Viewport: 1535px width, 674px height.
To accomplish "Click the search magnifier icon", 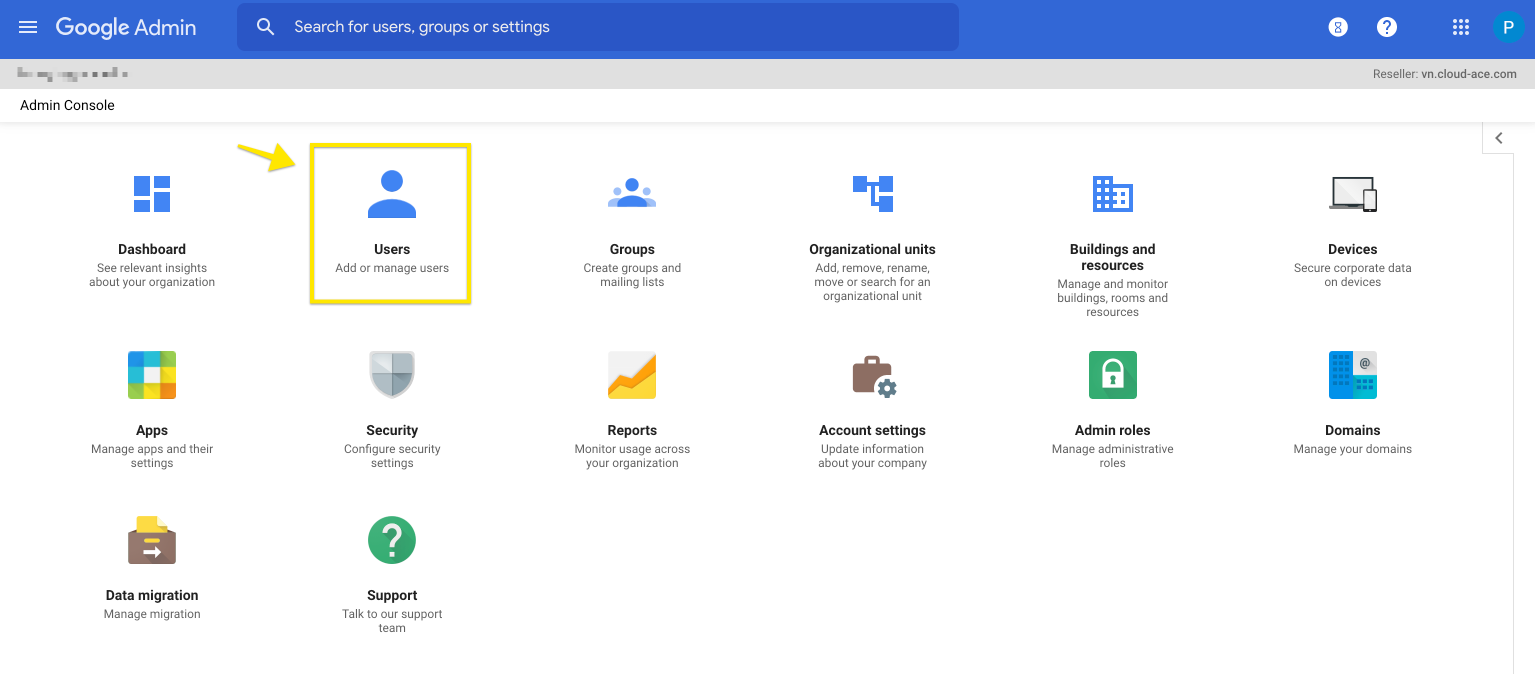I will [265, 27].
